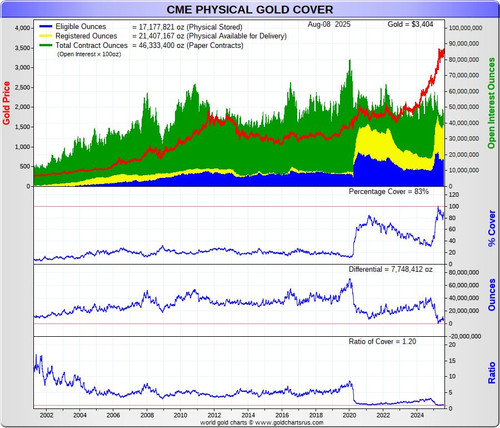Click the Percentage Cover = 83% label
The width and height of the screenshot is (500, 428).
(389, 191)
